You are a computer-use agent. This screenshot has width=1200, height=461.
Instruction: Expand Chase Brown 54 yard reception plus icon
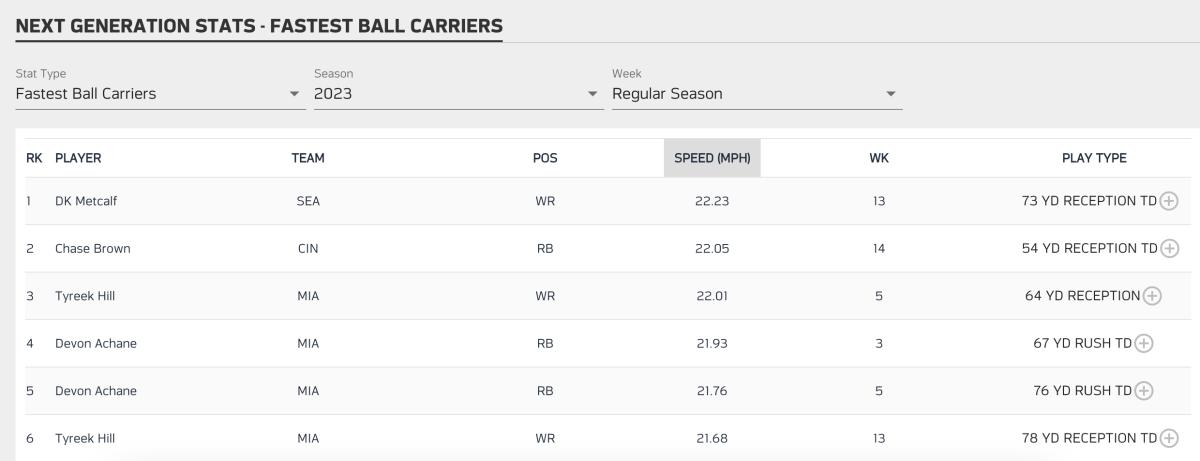(1168, 248)
